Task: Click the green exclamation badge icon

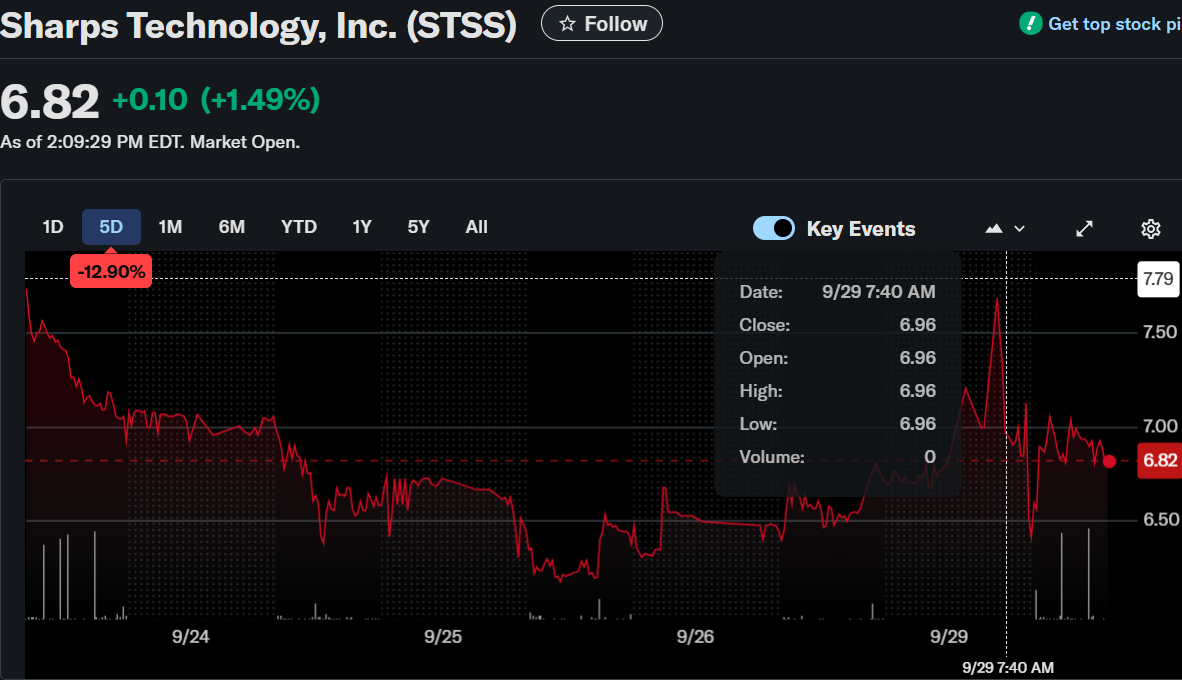Action: coord(1030,23)
